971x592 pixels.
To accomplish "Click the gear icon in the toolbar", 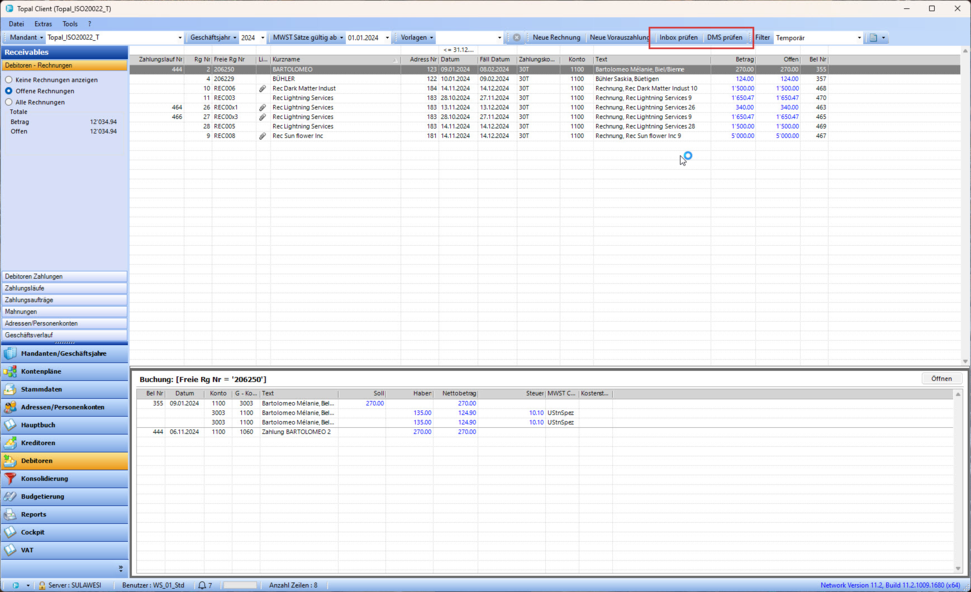I will (x=516, y=38).
